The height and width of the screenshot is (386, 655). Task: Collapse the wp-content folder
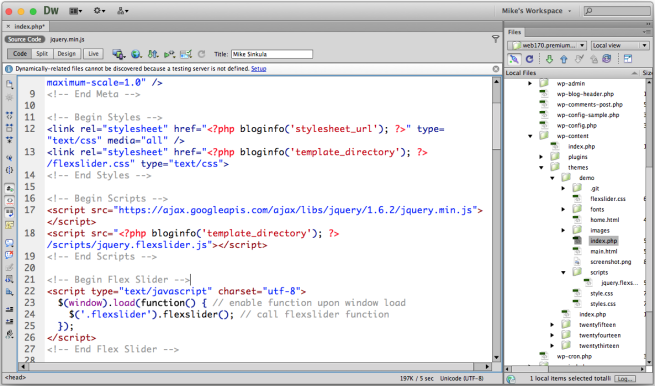click(530, 136)
